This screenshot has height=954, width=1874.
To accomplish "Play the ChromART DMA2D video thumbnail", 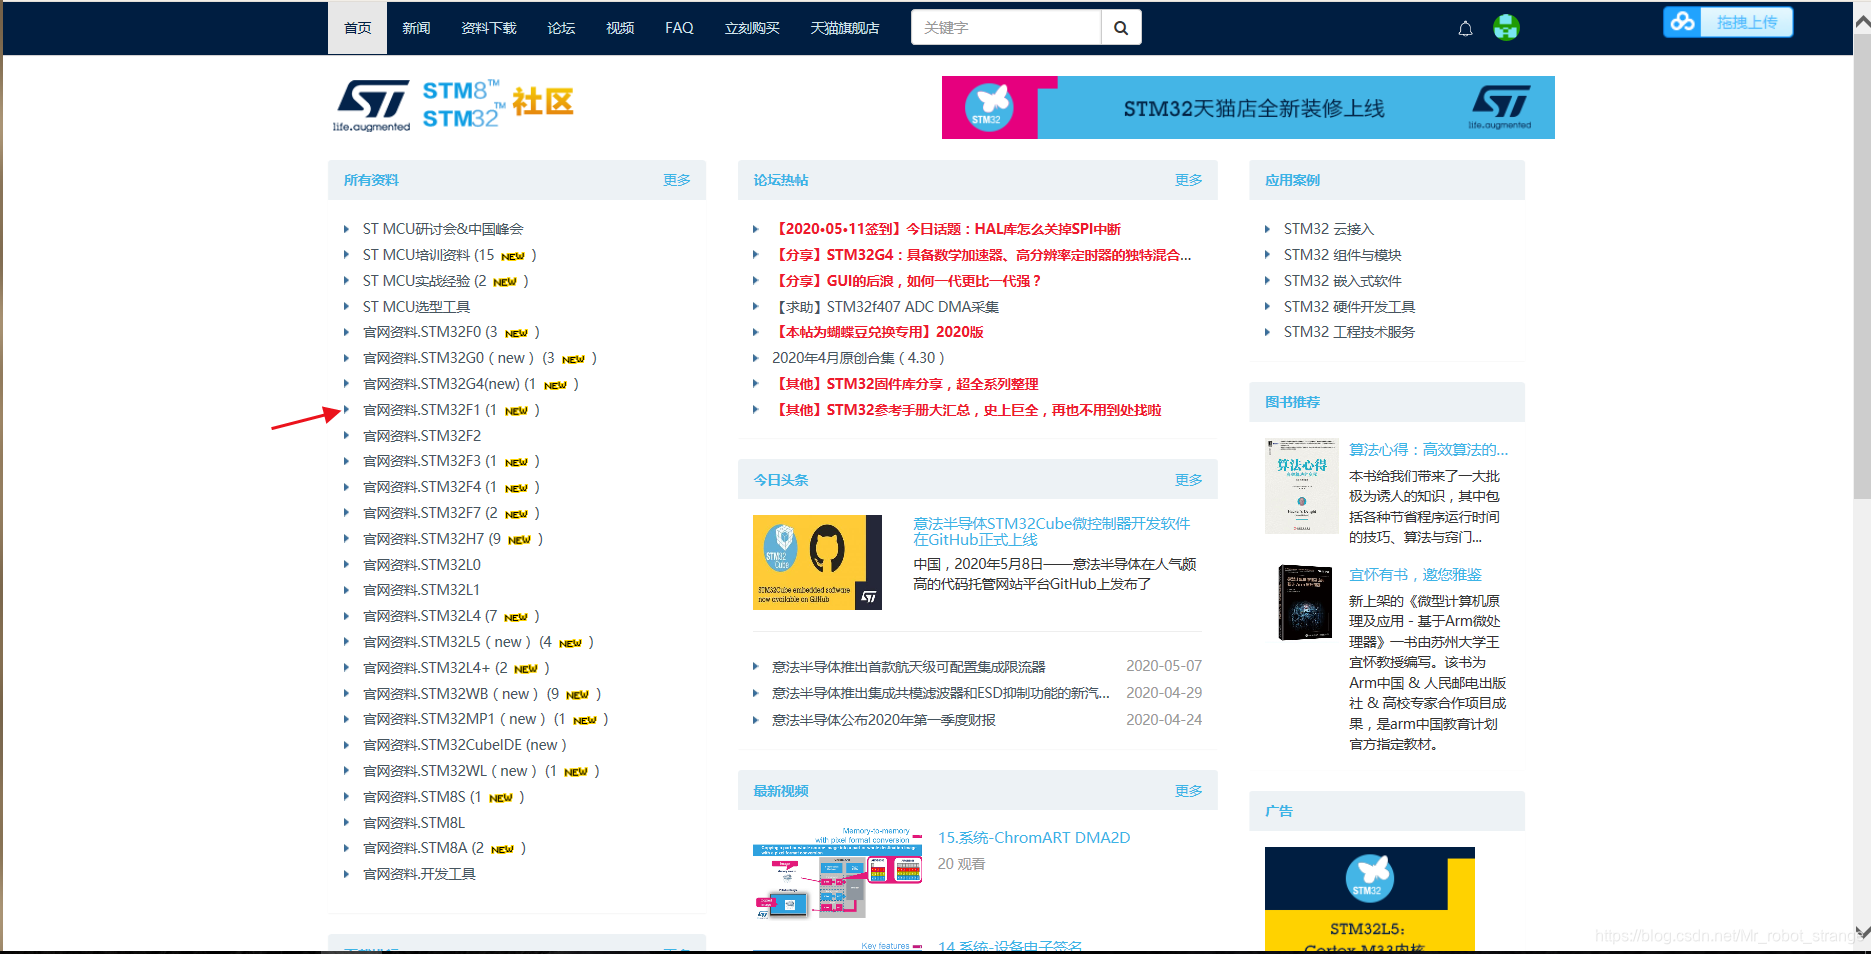I will pos(838,873).
